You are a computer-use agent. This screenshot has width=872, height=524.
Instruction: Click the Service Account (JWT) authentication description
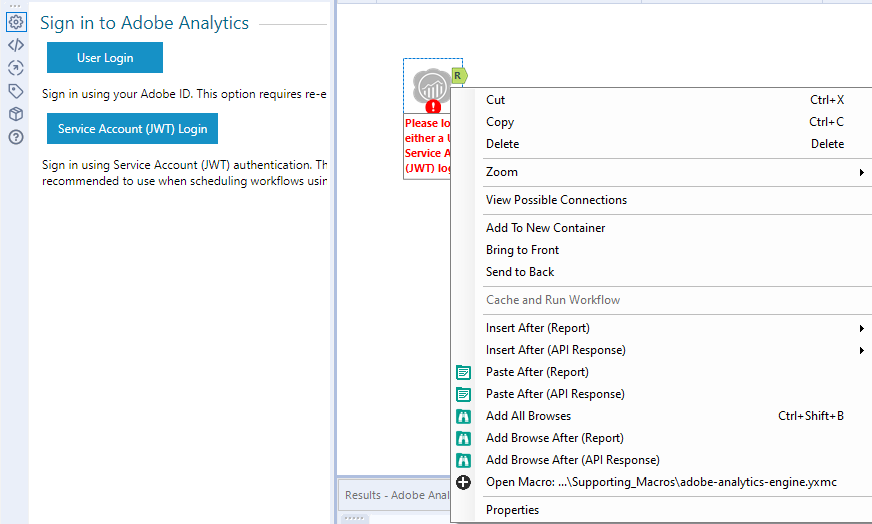[184, 173]
